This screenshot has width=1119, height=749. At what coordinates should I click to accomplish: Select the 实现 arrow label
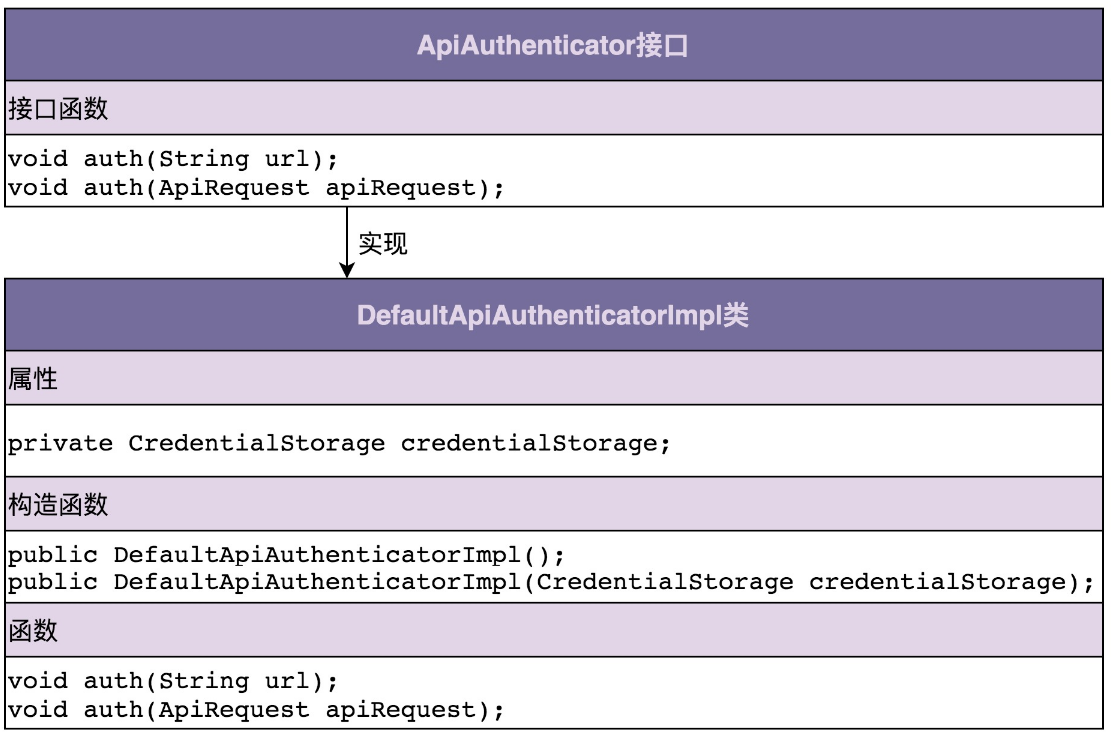click(x=383, y=244)
